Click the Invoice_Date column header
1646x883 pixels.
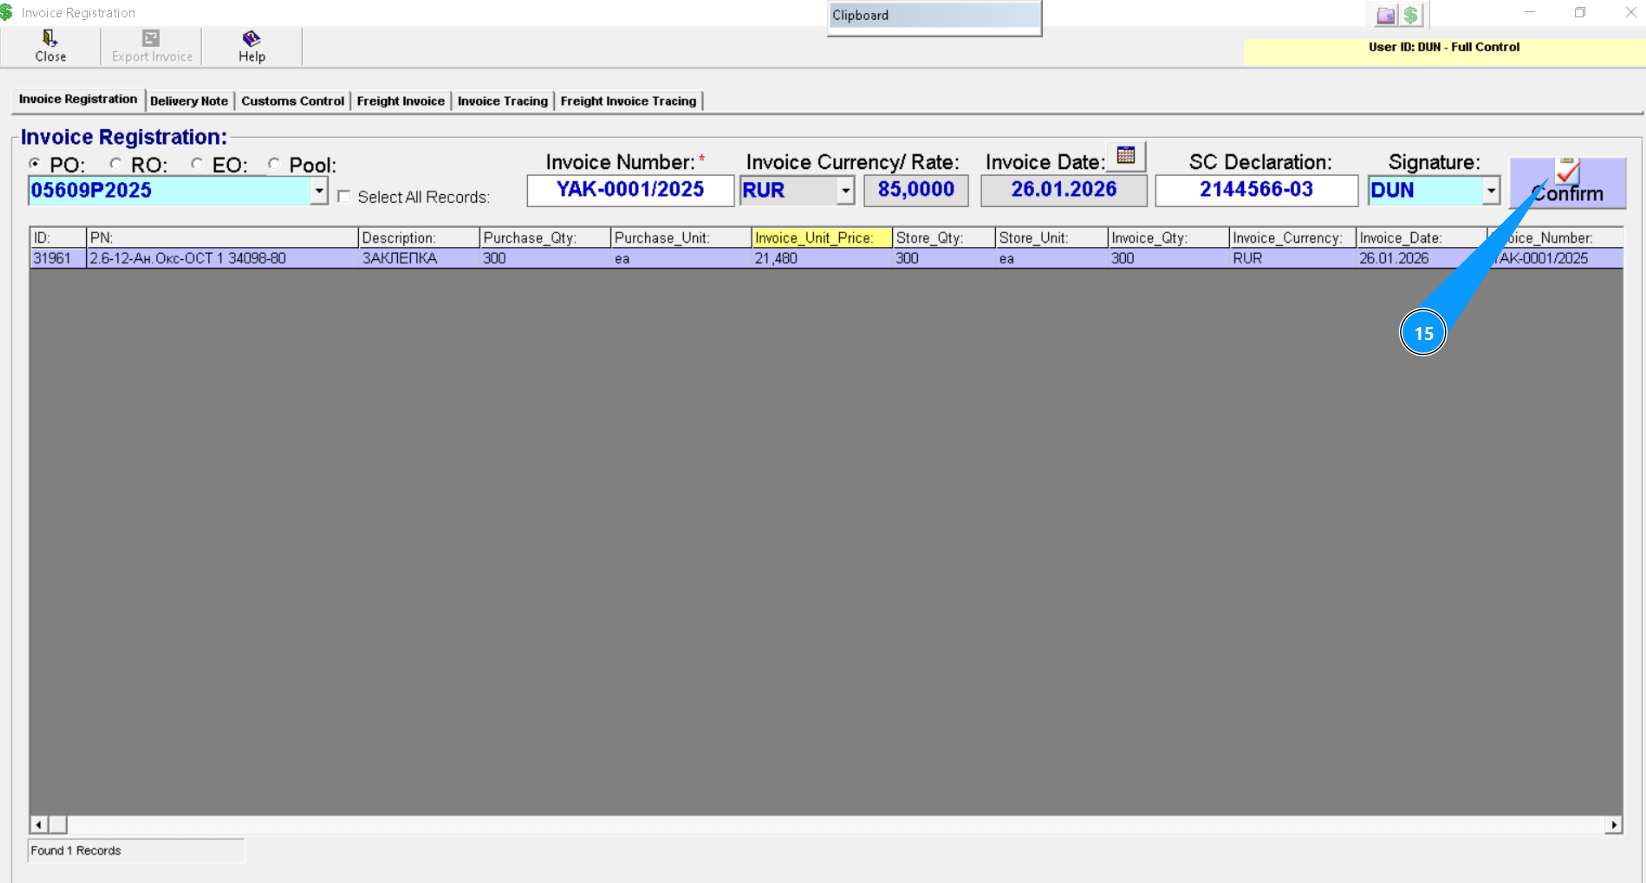[1422, 238]
